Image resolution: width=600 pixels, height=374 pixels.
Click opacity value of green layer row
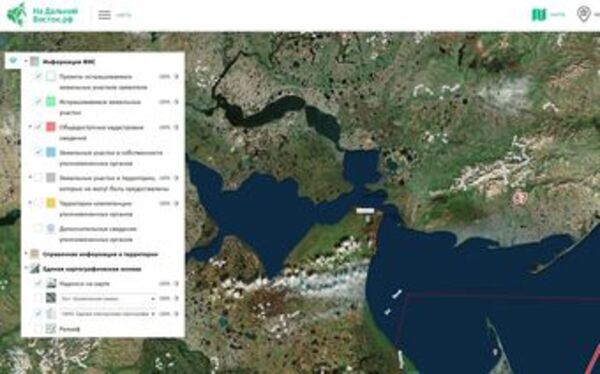[165, 102]
